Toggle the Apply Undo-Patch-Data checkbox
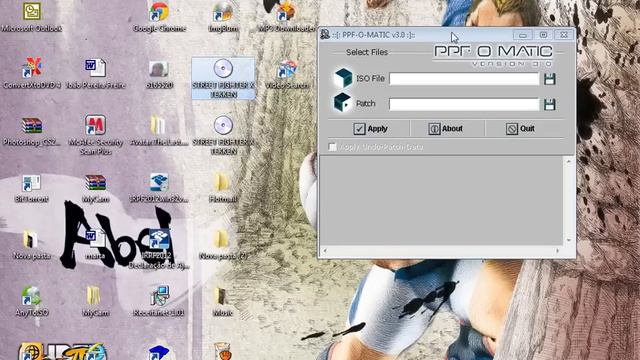Screen dimensions: 640x360 [333, 147]
